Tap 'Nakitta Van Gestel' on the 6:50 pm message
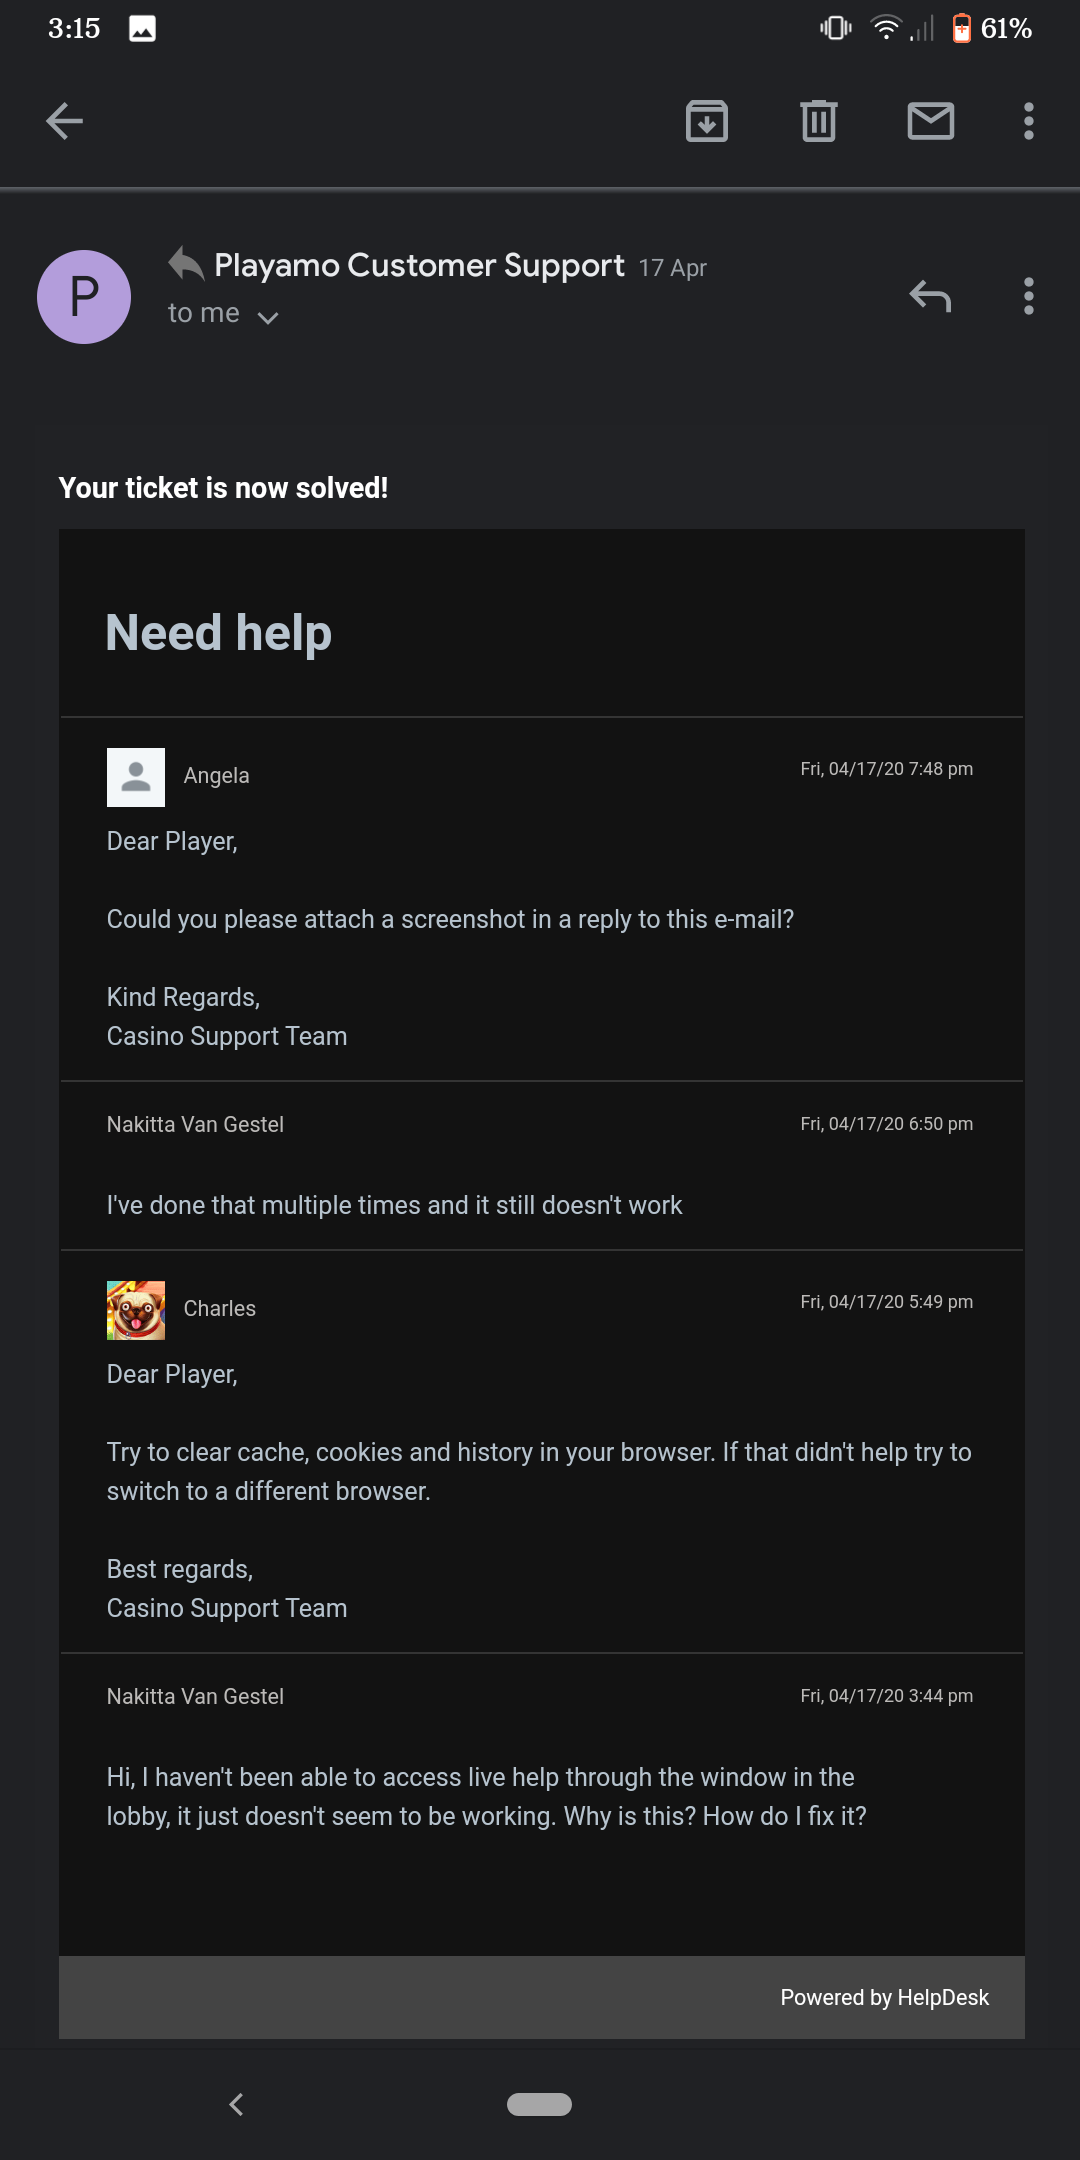 195,1125
